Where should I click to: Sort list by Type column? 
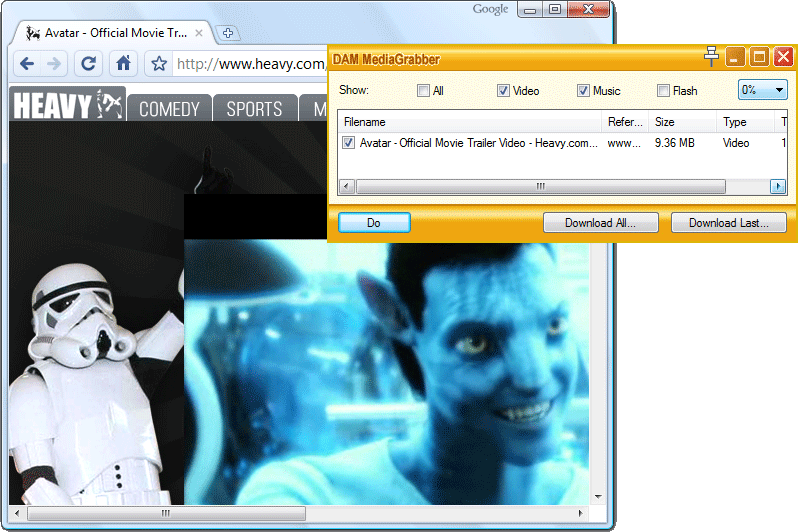click(x=746, y=122)
